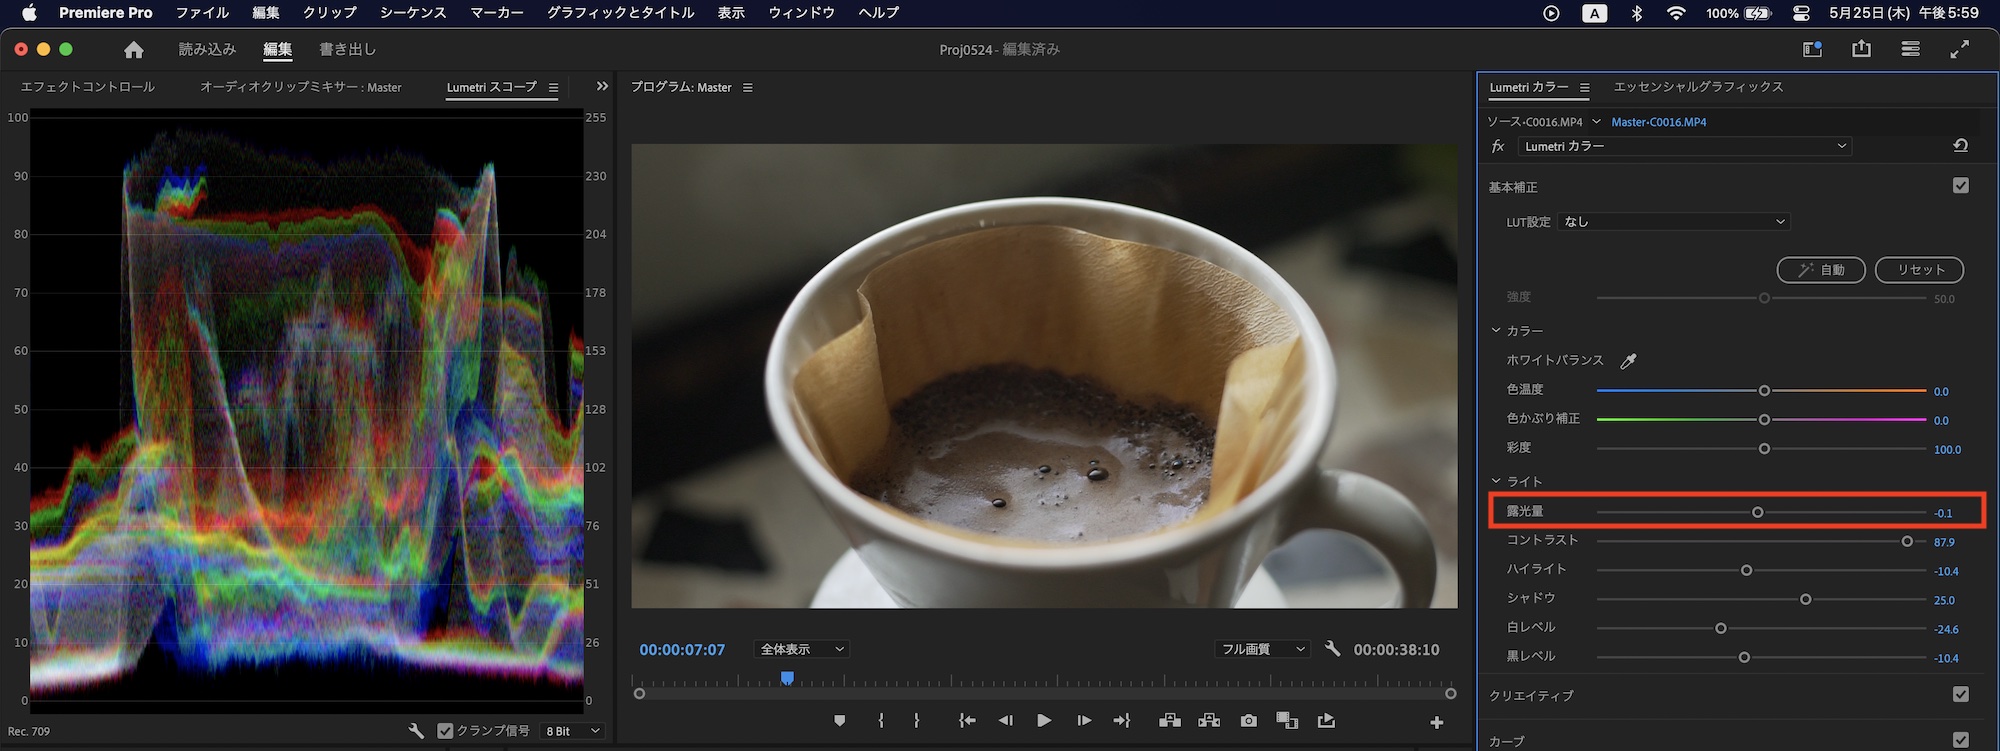Click the コントラスト slider handle
Screen dimensions: 2000x751
[1907, 541]
